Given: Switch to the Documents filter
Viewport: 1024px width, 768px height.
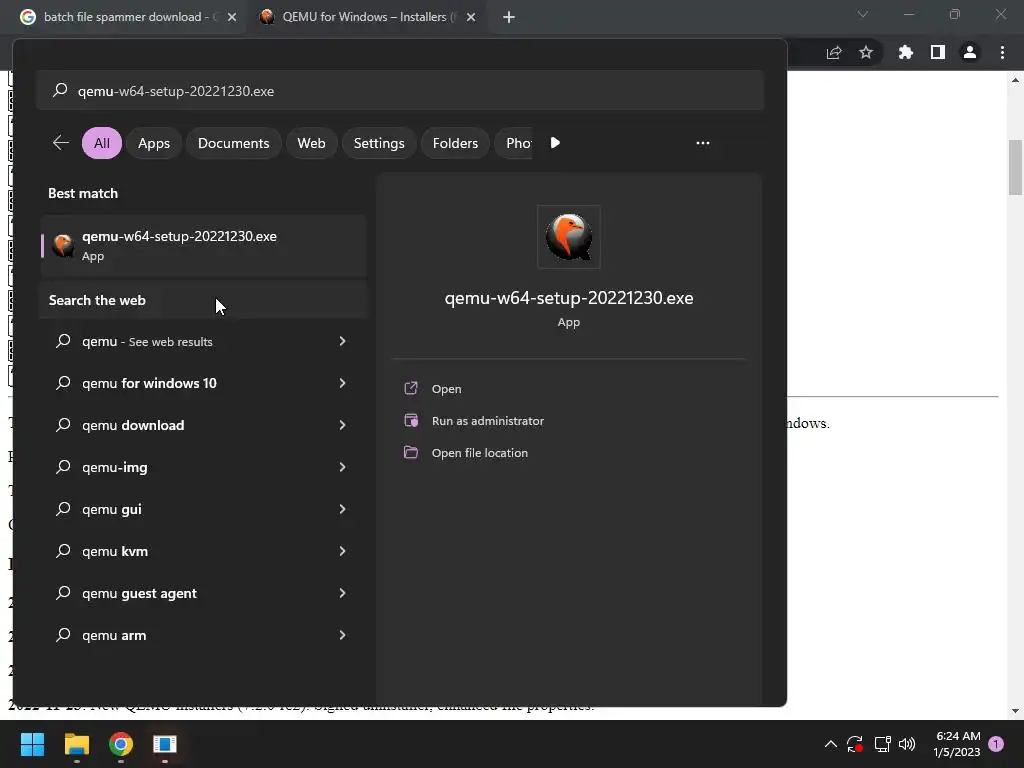Looking at the screenshot, I should [233, 143].
